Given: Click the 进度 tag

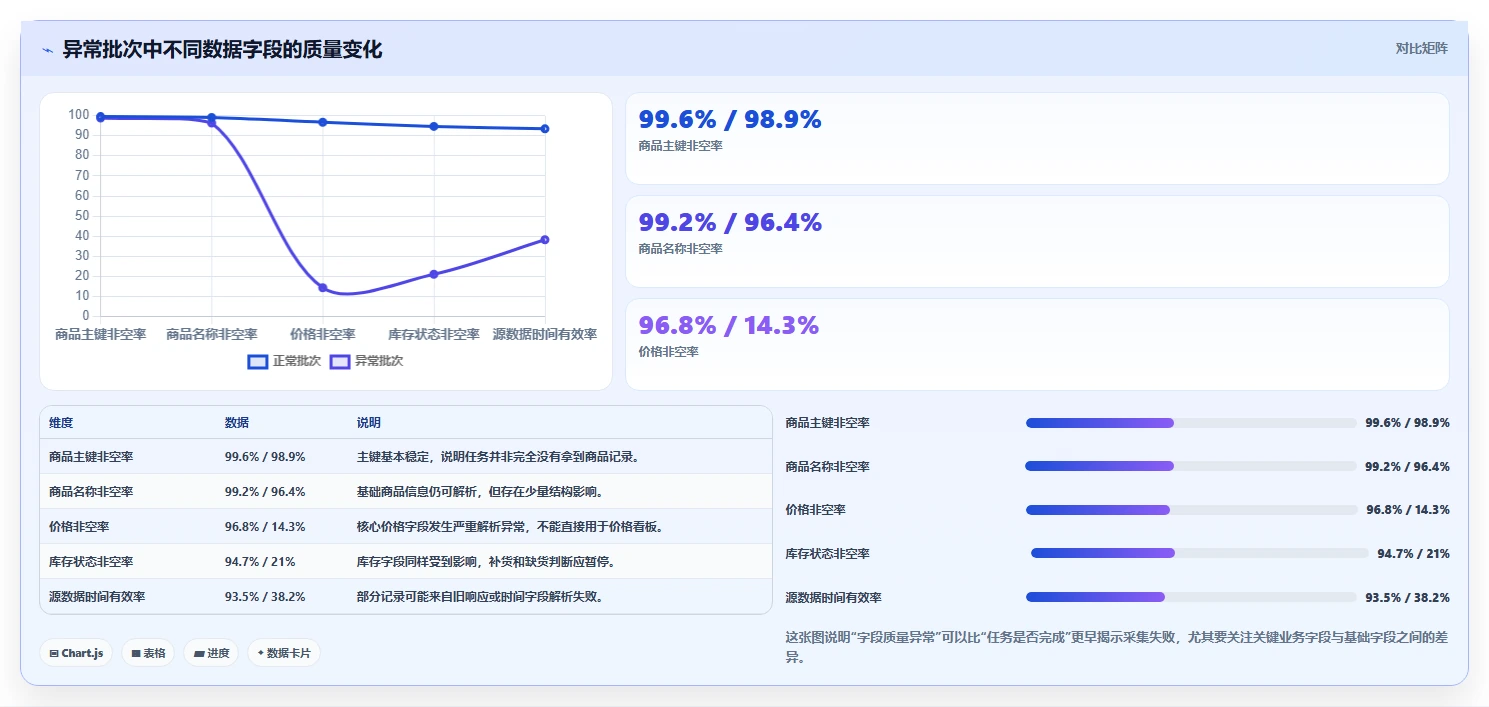Looking at the screenshot, I should point(211,653).
